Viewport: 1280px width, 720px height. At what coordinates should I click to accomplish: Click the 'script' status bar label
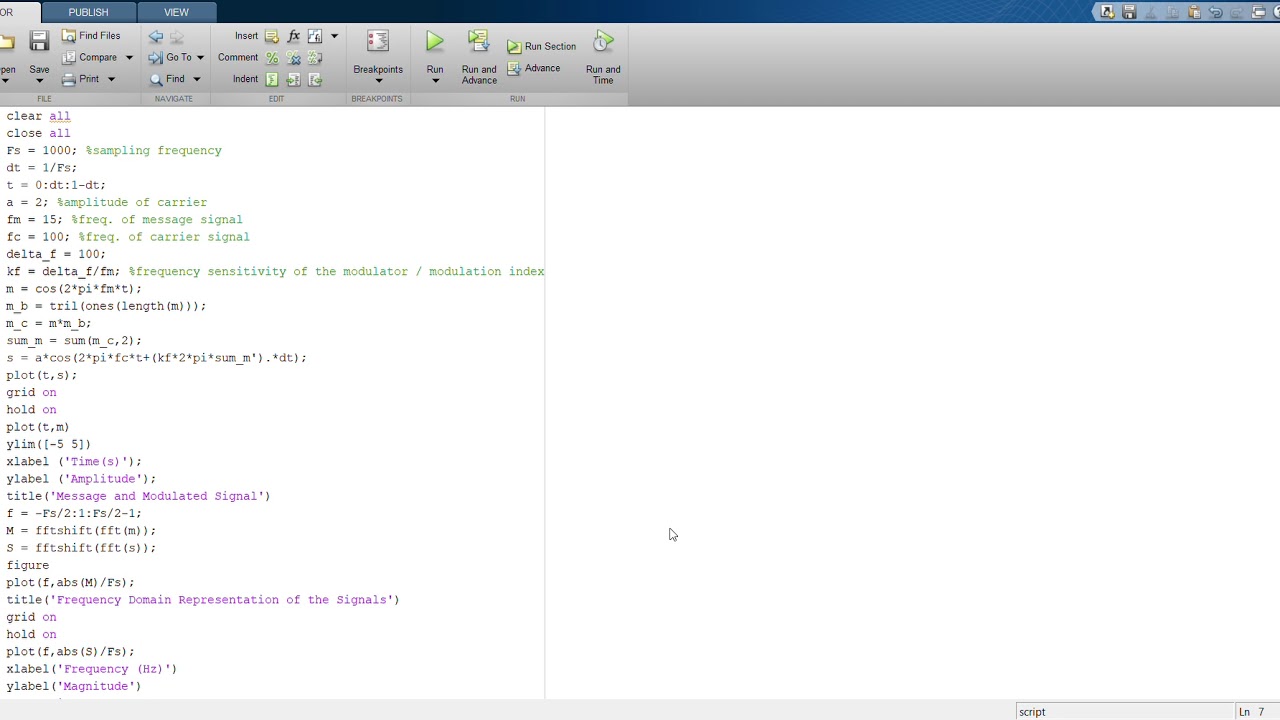[x=1032, y=712]
